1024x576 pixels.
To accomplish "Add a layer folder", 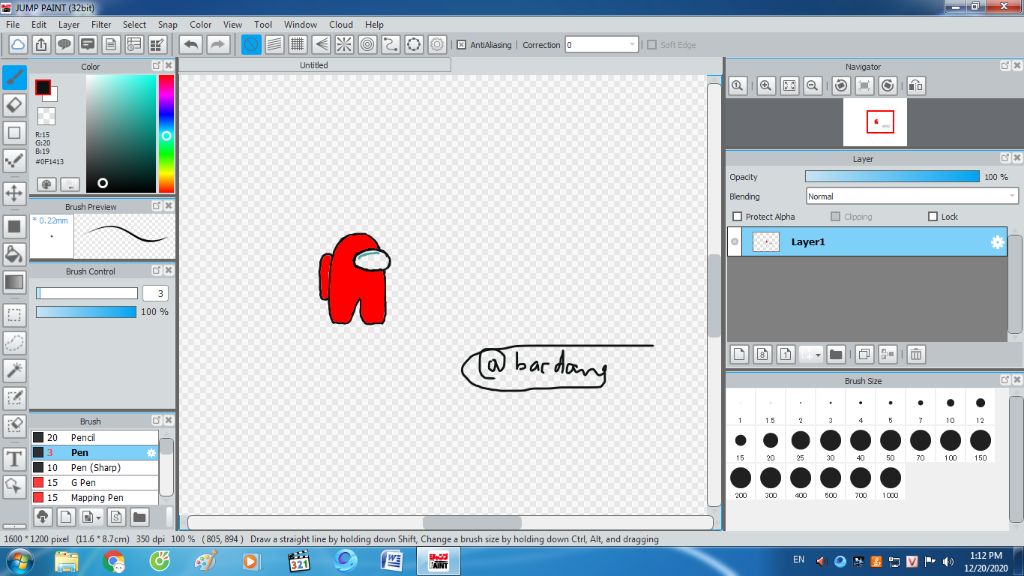I will click(x=835, y=354).
